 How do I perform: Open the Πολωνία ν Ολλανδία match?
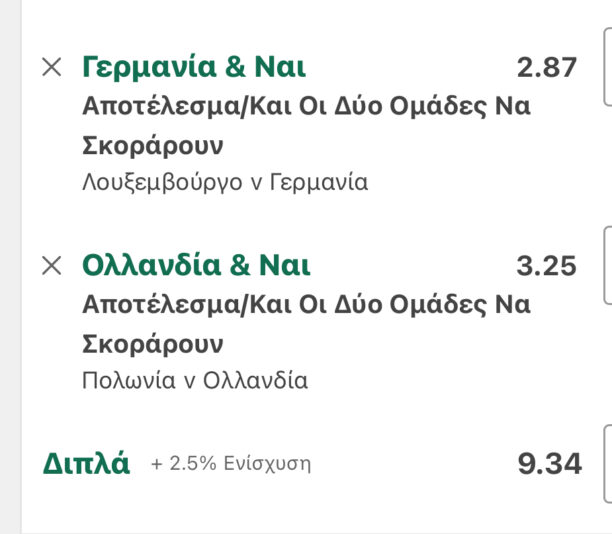tap(195, 381)
